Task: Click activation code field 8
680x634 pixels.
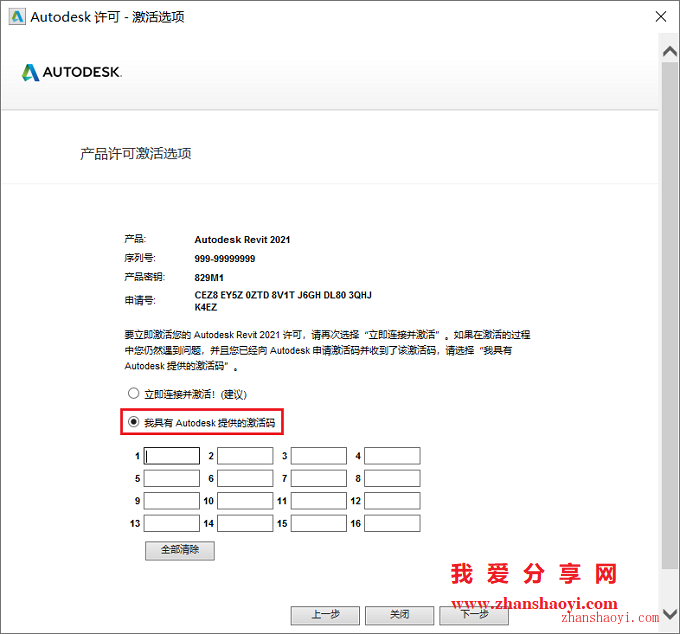Action: (x=392, y=478)
